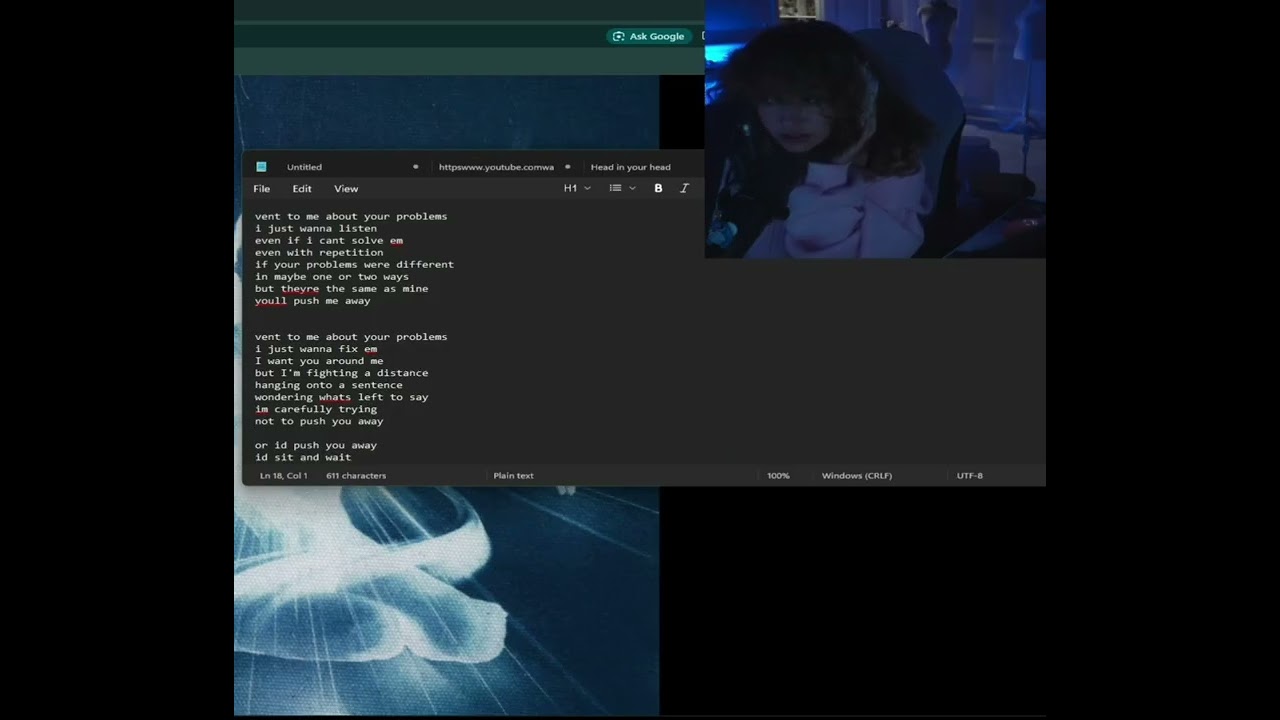The image size is (1280, 720).
Task: Click the Plain text status entry
Action: click(513, 476)
